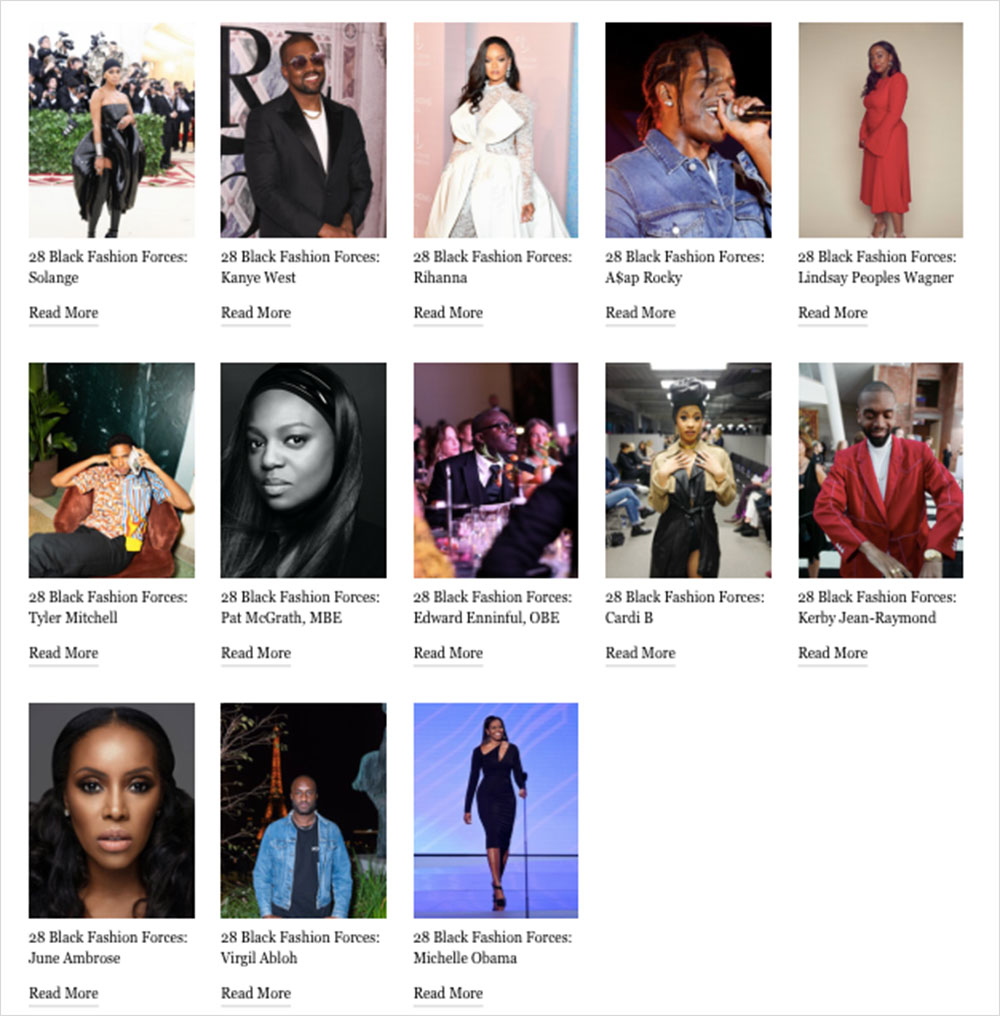Open the Rihanna white gown thumbnail

click(x=496, y=130)
